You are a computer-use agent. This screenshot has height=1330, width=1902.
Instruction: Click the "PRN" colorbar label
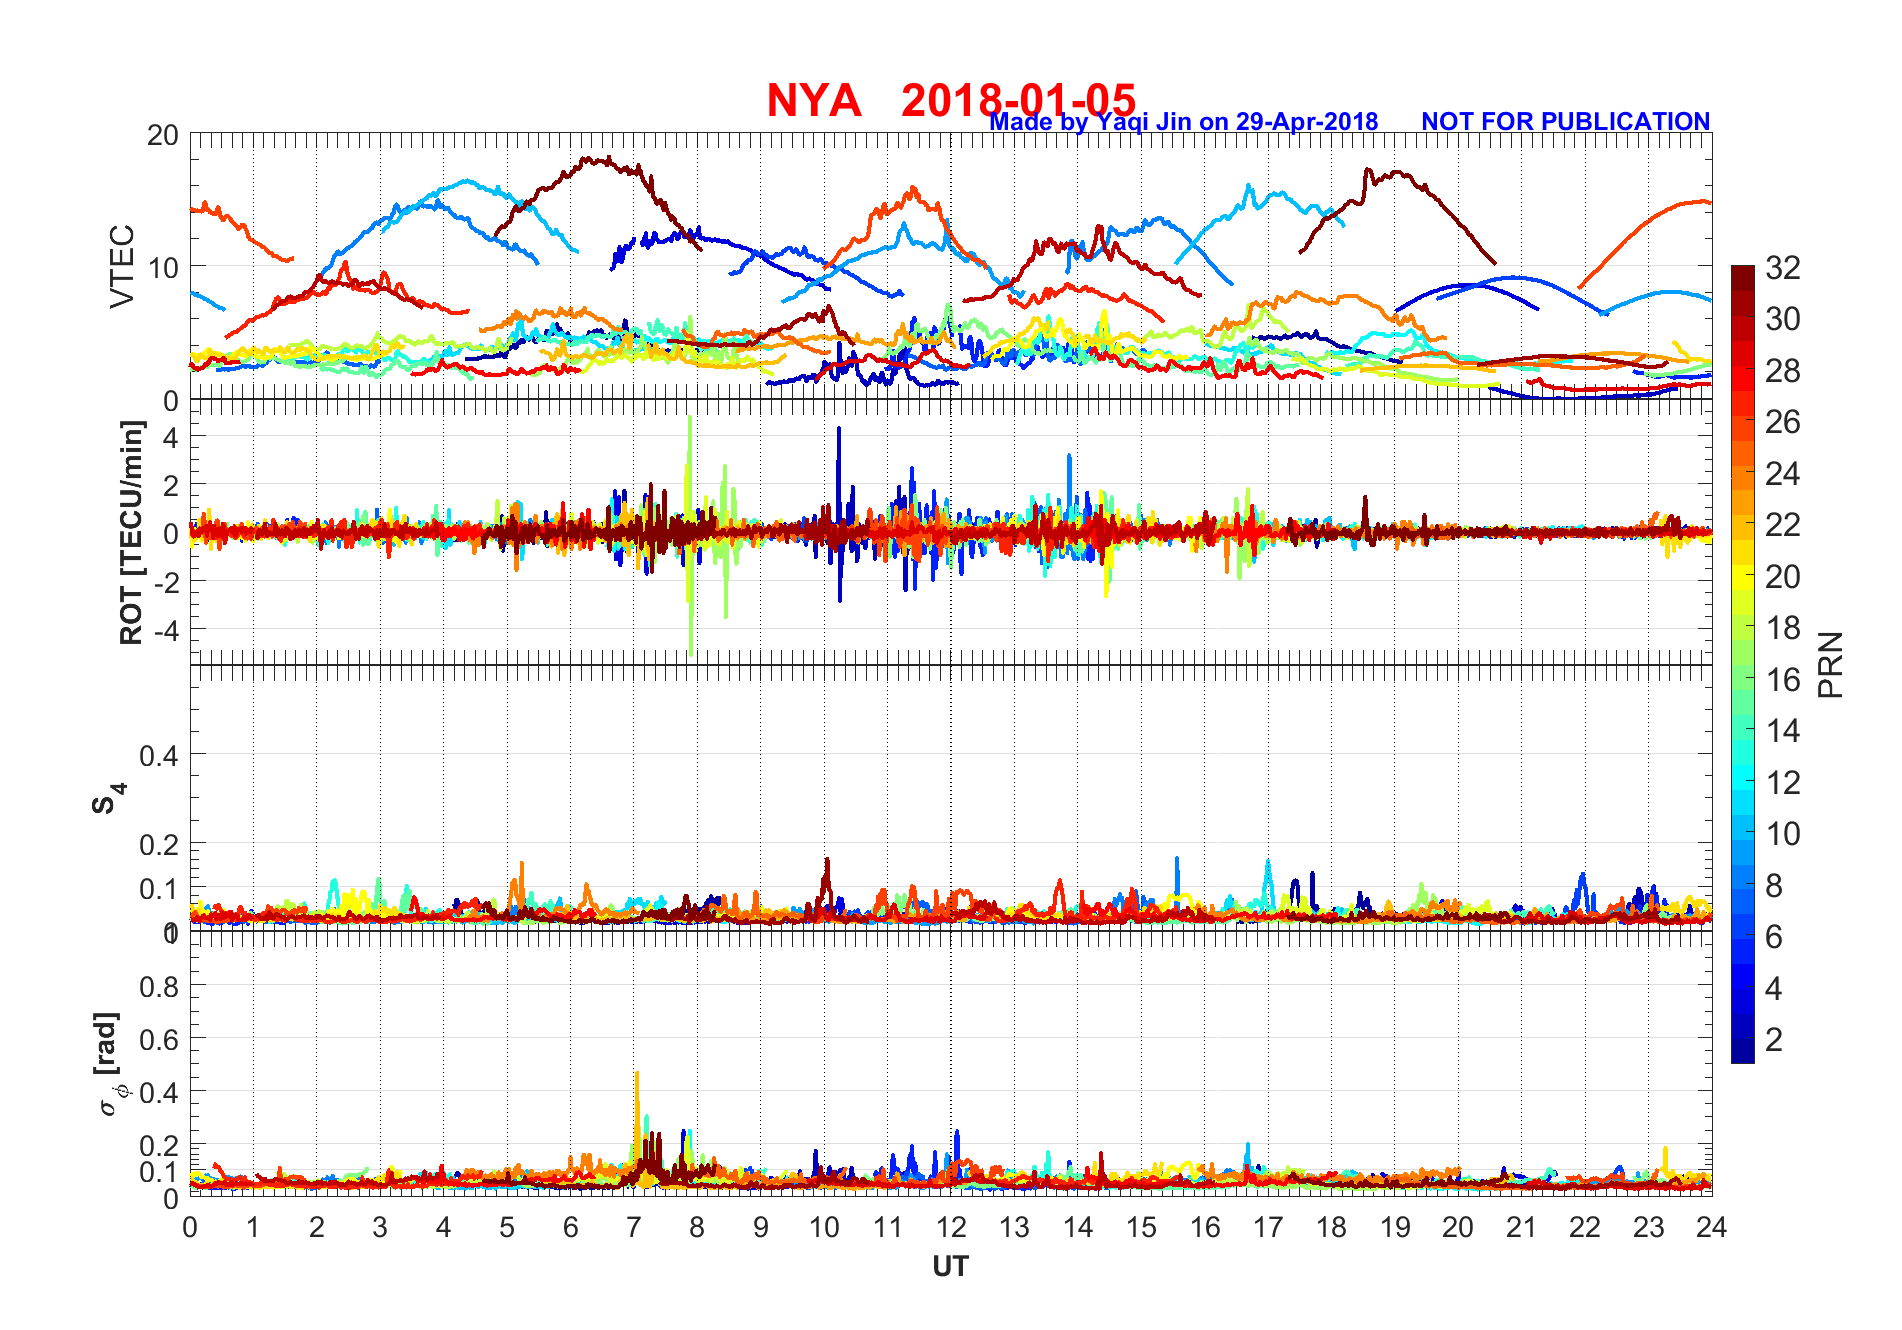[x=1830, y=665]
